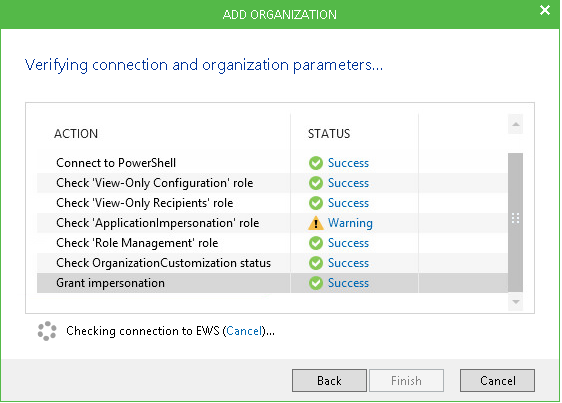
Task: Click the Finish button
Action: (406, 381)
